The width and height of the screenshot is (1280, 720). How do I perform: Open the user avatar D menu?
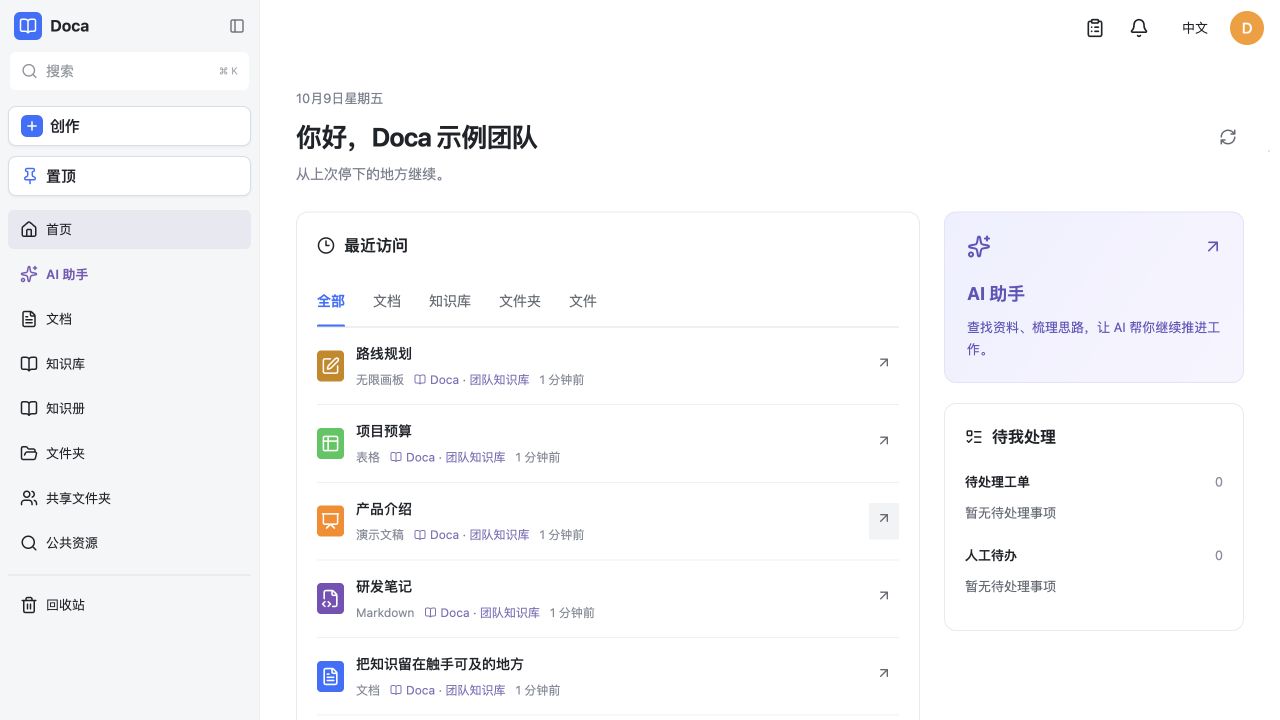click(1247, 28)
